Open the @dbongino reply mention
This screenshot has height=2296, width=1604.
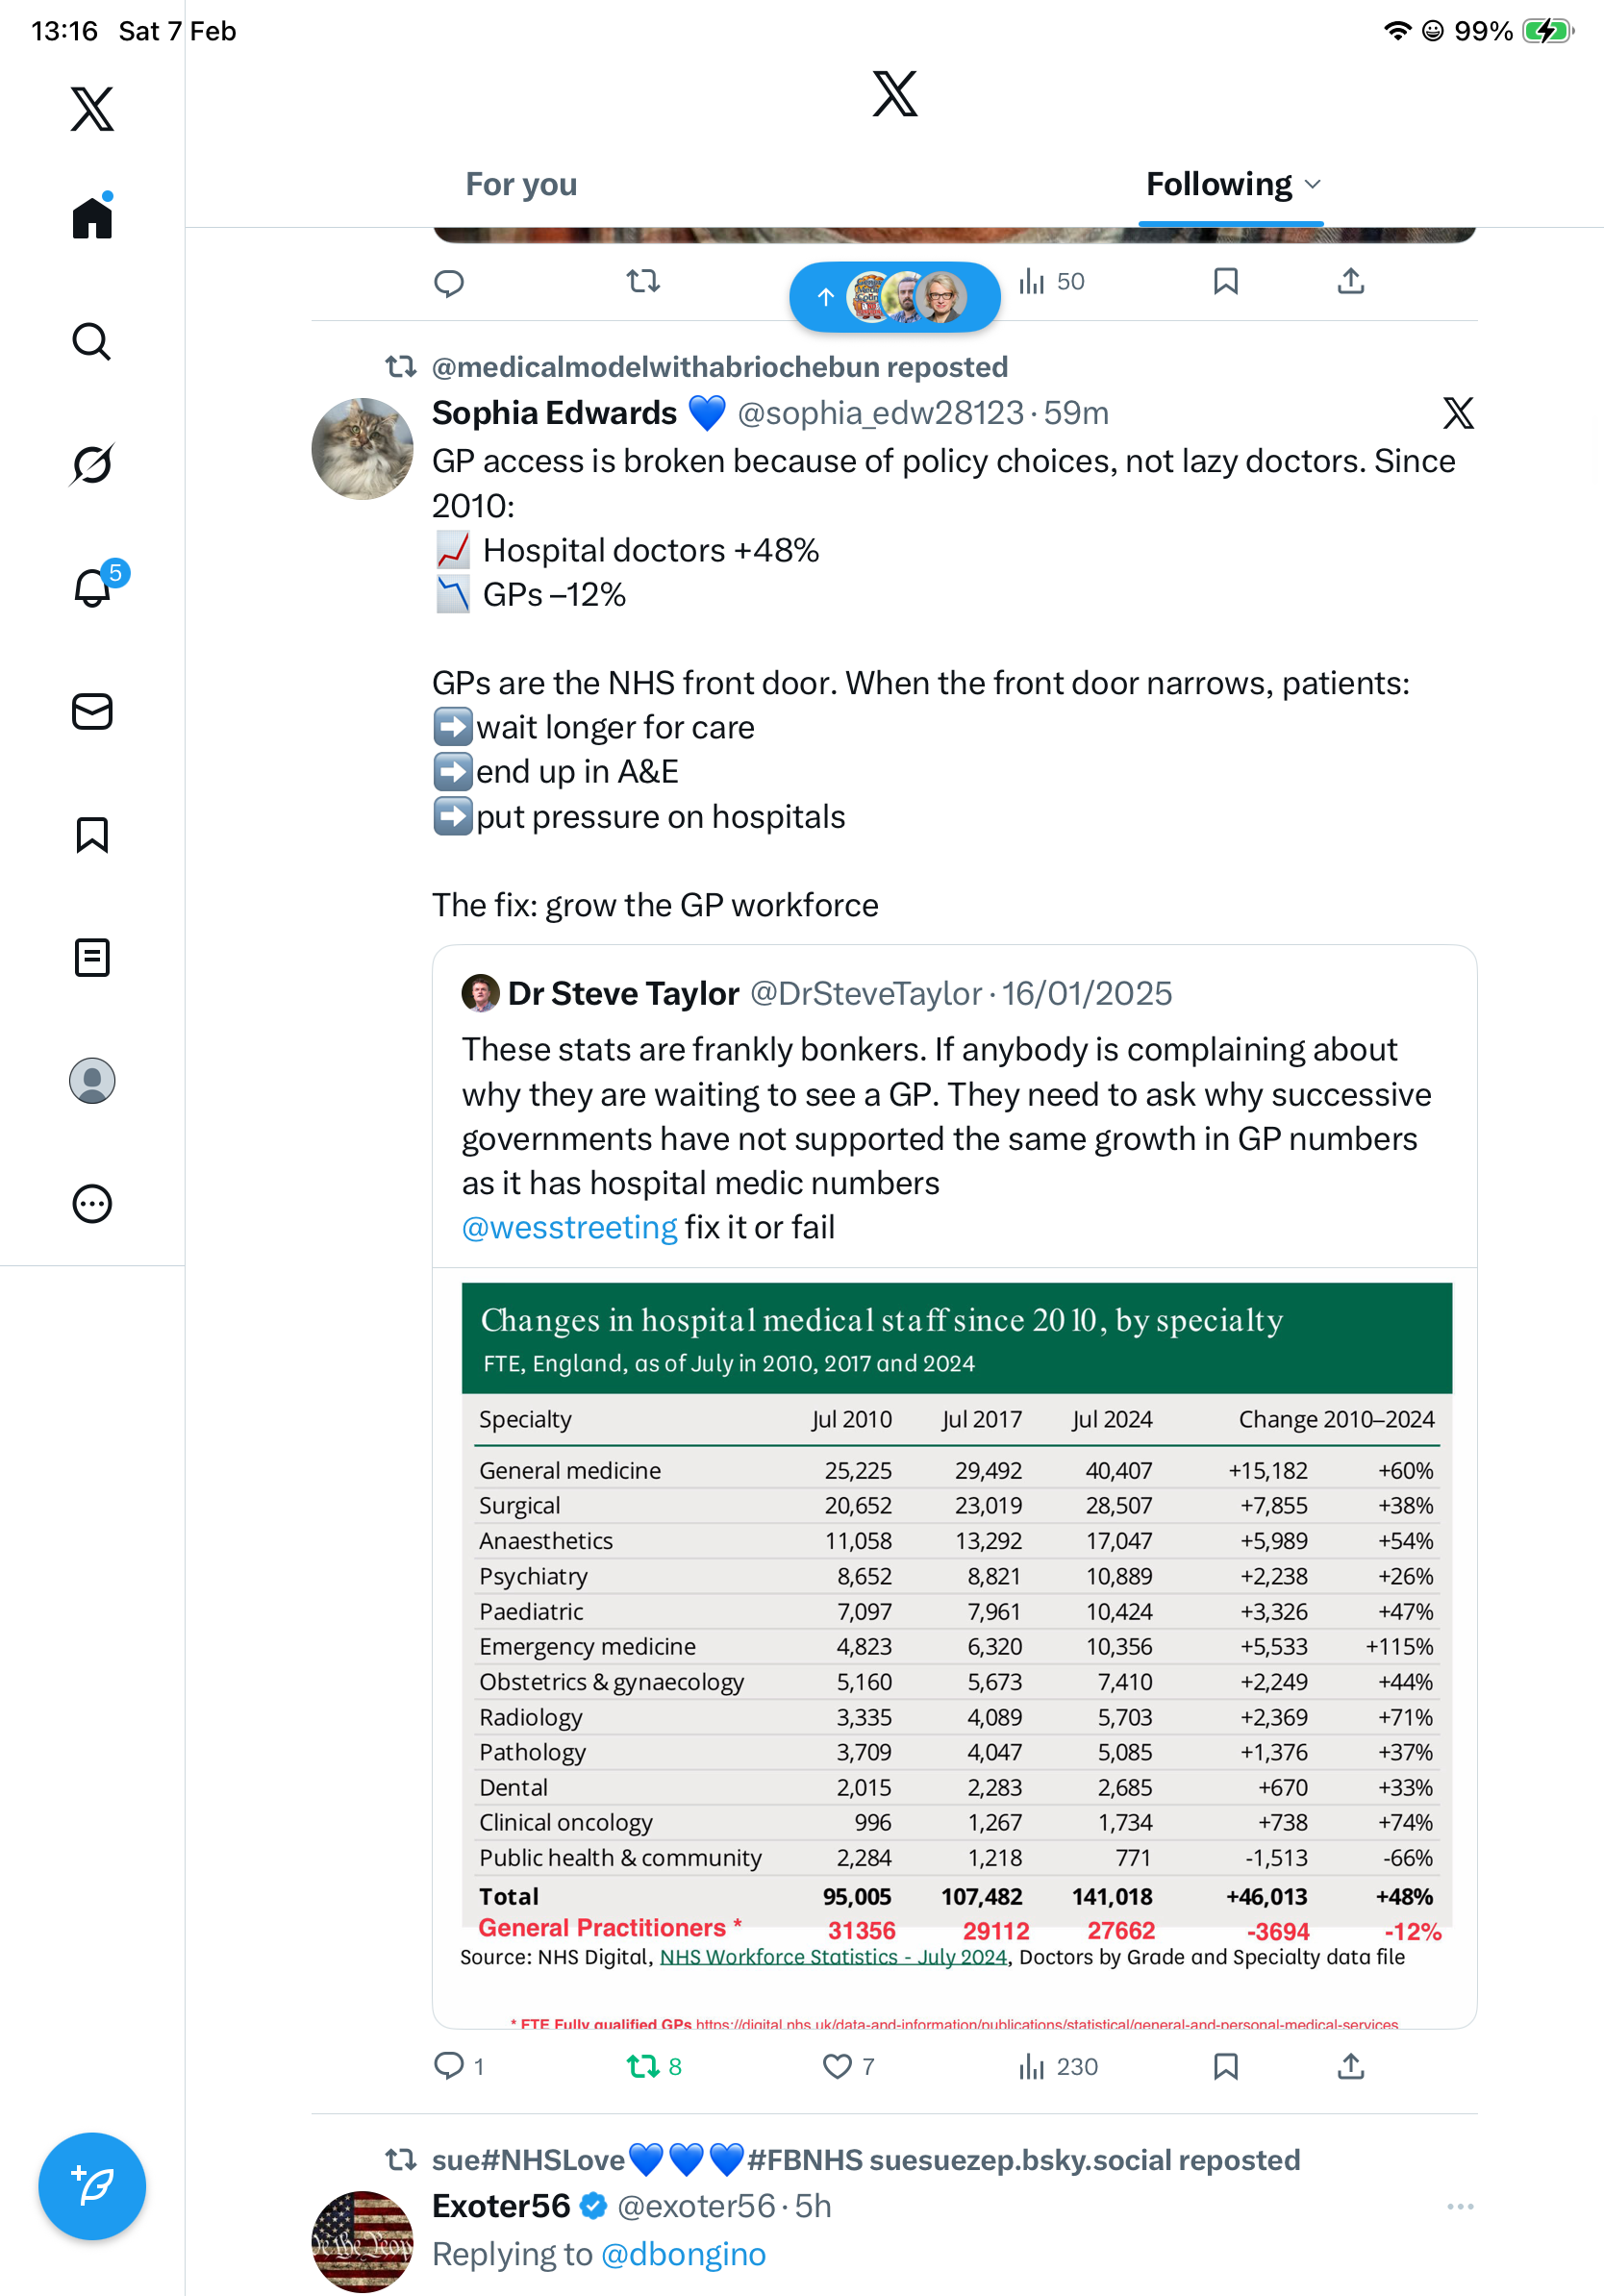tap(683, 2254)
